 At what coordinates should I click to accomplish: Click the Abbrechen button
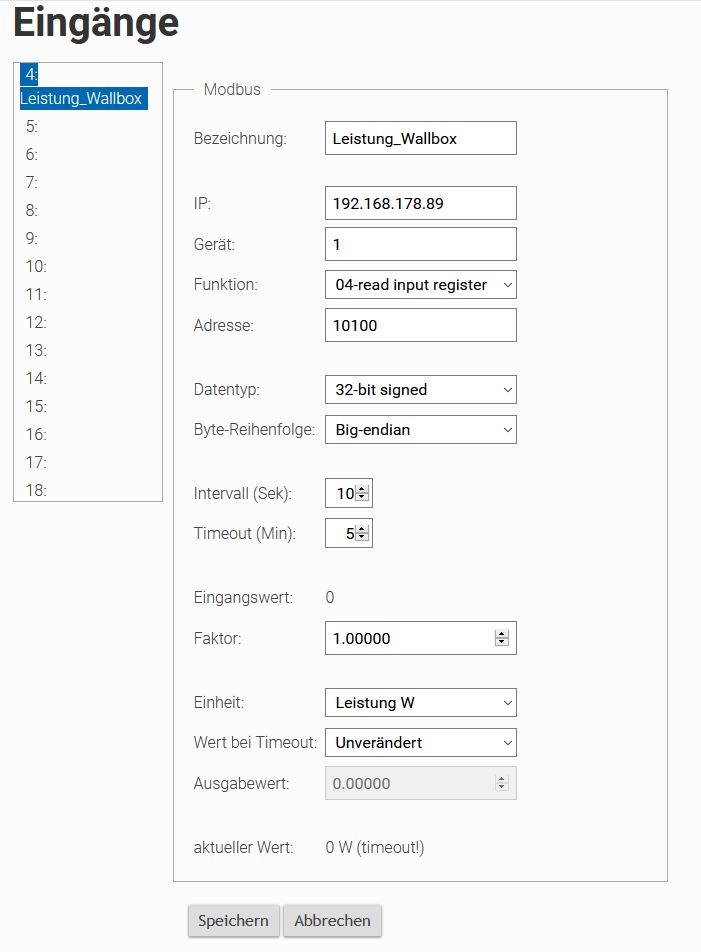332,921
